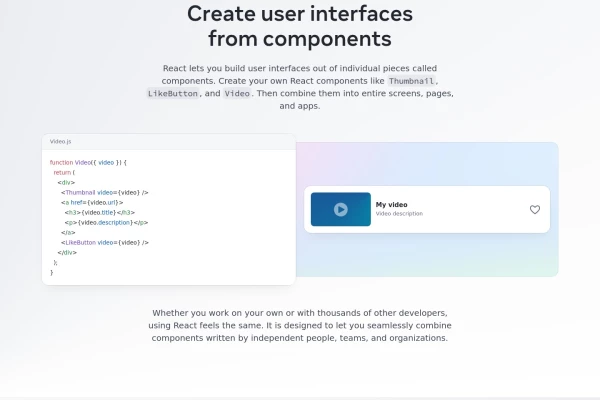This screenshot has height=400, width=600.
Task: Click the 'Create user interfaces from components' heading
Action: coord(300,26)
